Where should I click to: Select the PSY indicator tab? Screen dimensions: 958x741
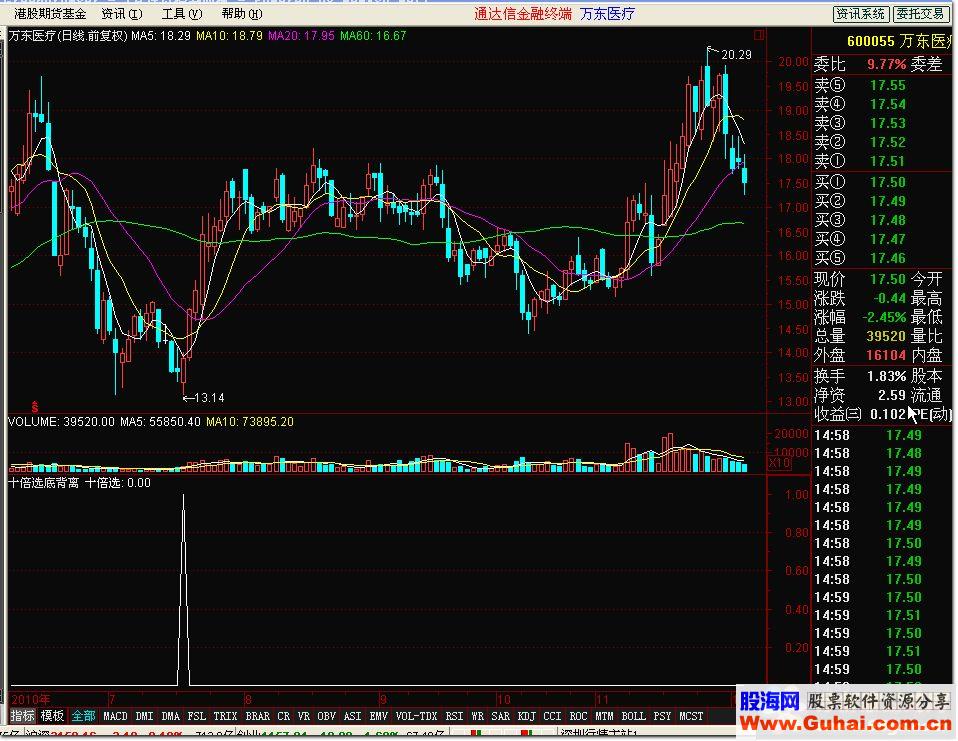(x=662, y=716)
